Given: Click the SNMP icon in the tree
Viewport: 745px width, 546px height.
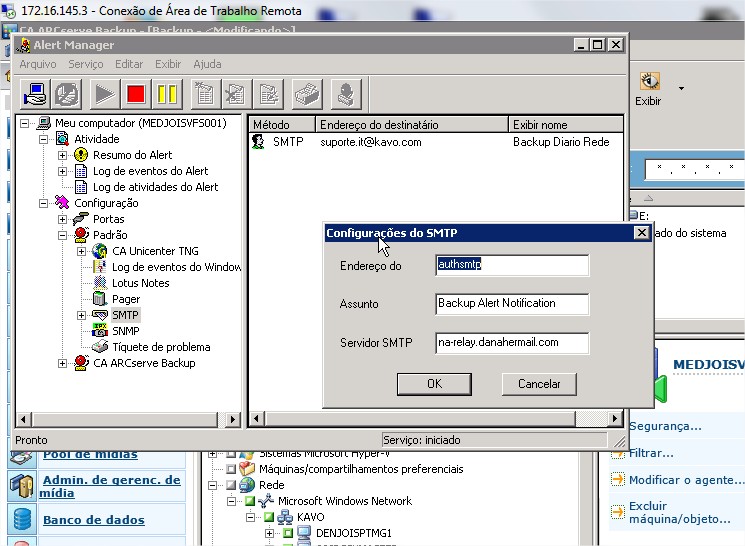Looking at the screenshot, I should [99, 331].
